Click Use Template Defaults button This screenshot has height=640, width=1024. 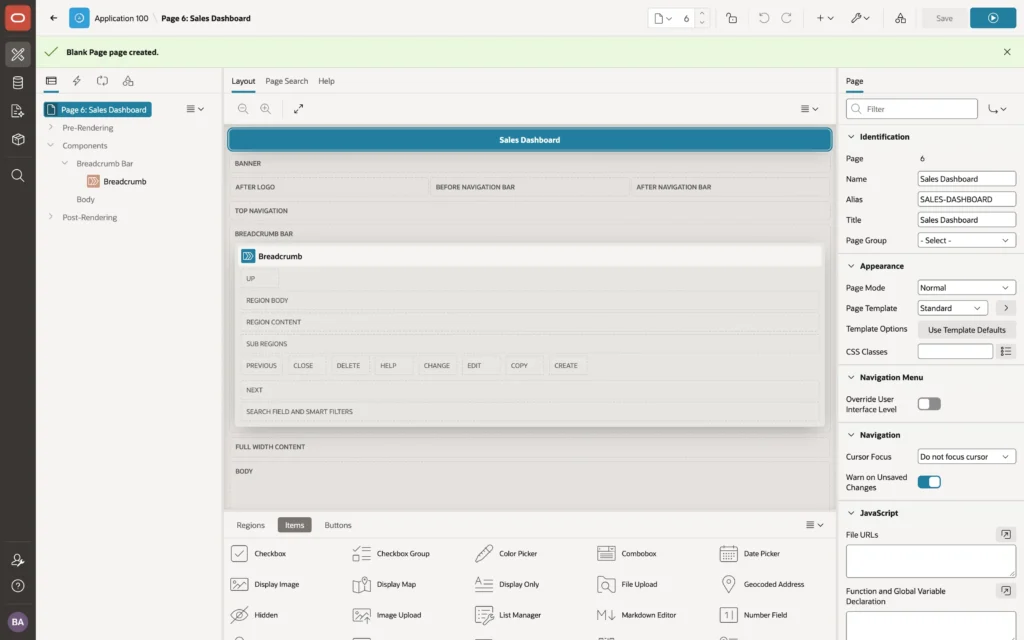[x=967, y=330]
